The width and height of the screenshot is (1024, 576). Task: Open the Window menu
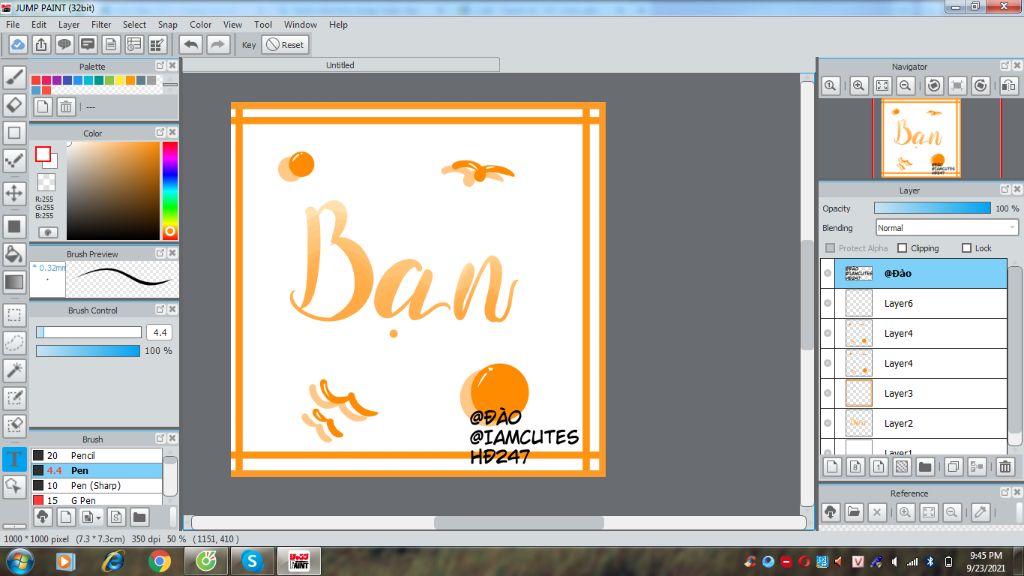(300, 25)
